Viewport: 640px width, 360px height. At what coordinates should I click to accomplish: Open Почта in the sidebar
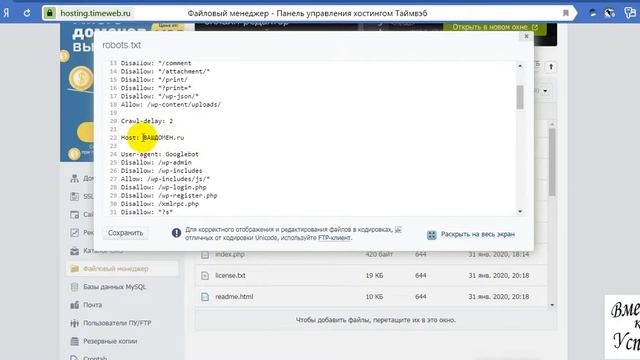pos(93,305)
